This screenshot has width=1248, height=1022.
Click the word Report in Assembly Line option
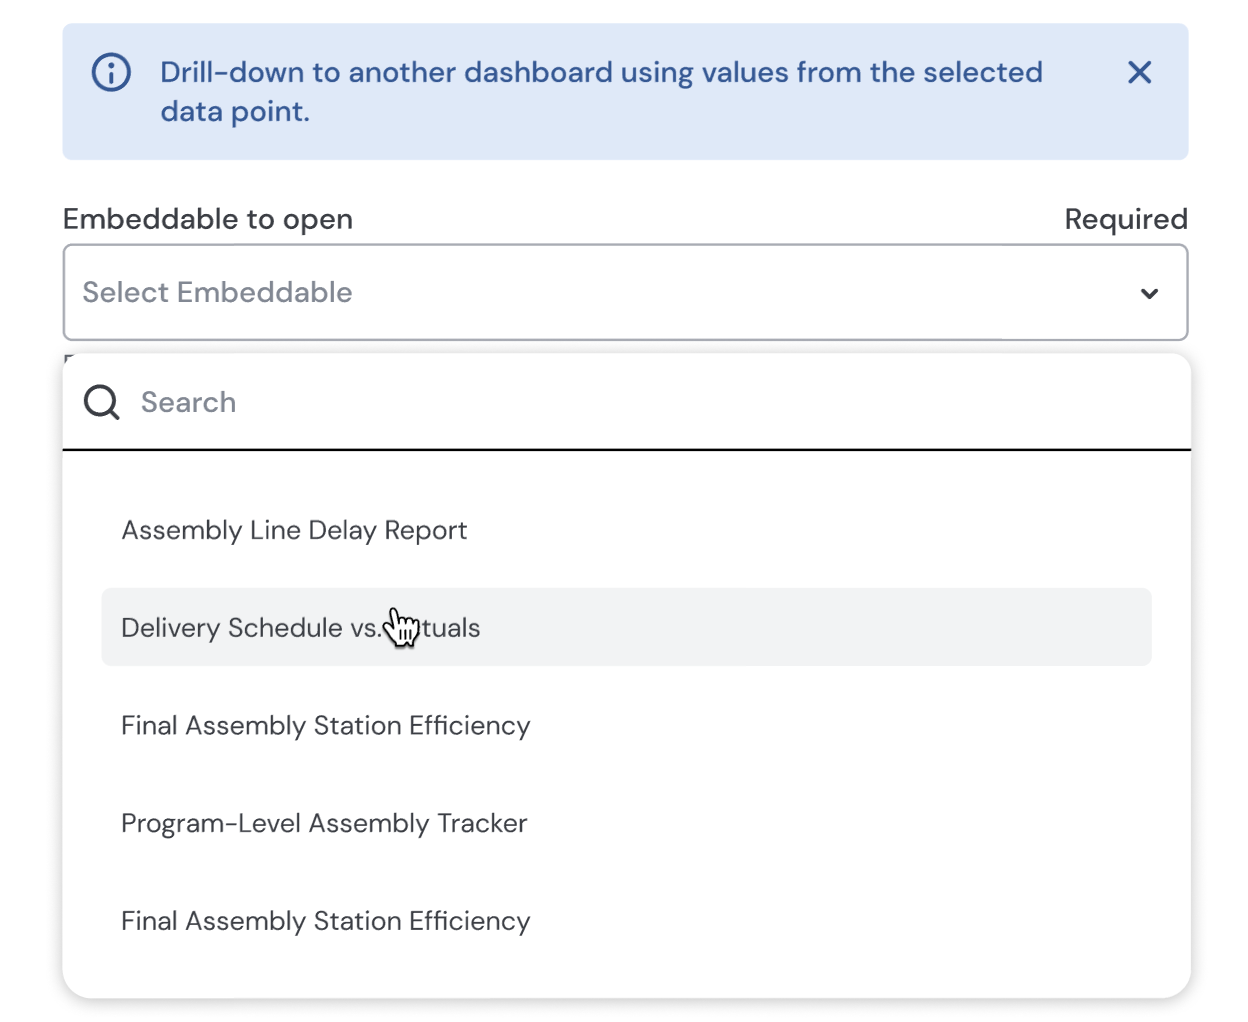pos(425,531)
